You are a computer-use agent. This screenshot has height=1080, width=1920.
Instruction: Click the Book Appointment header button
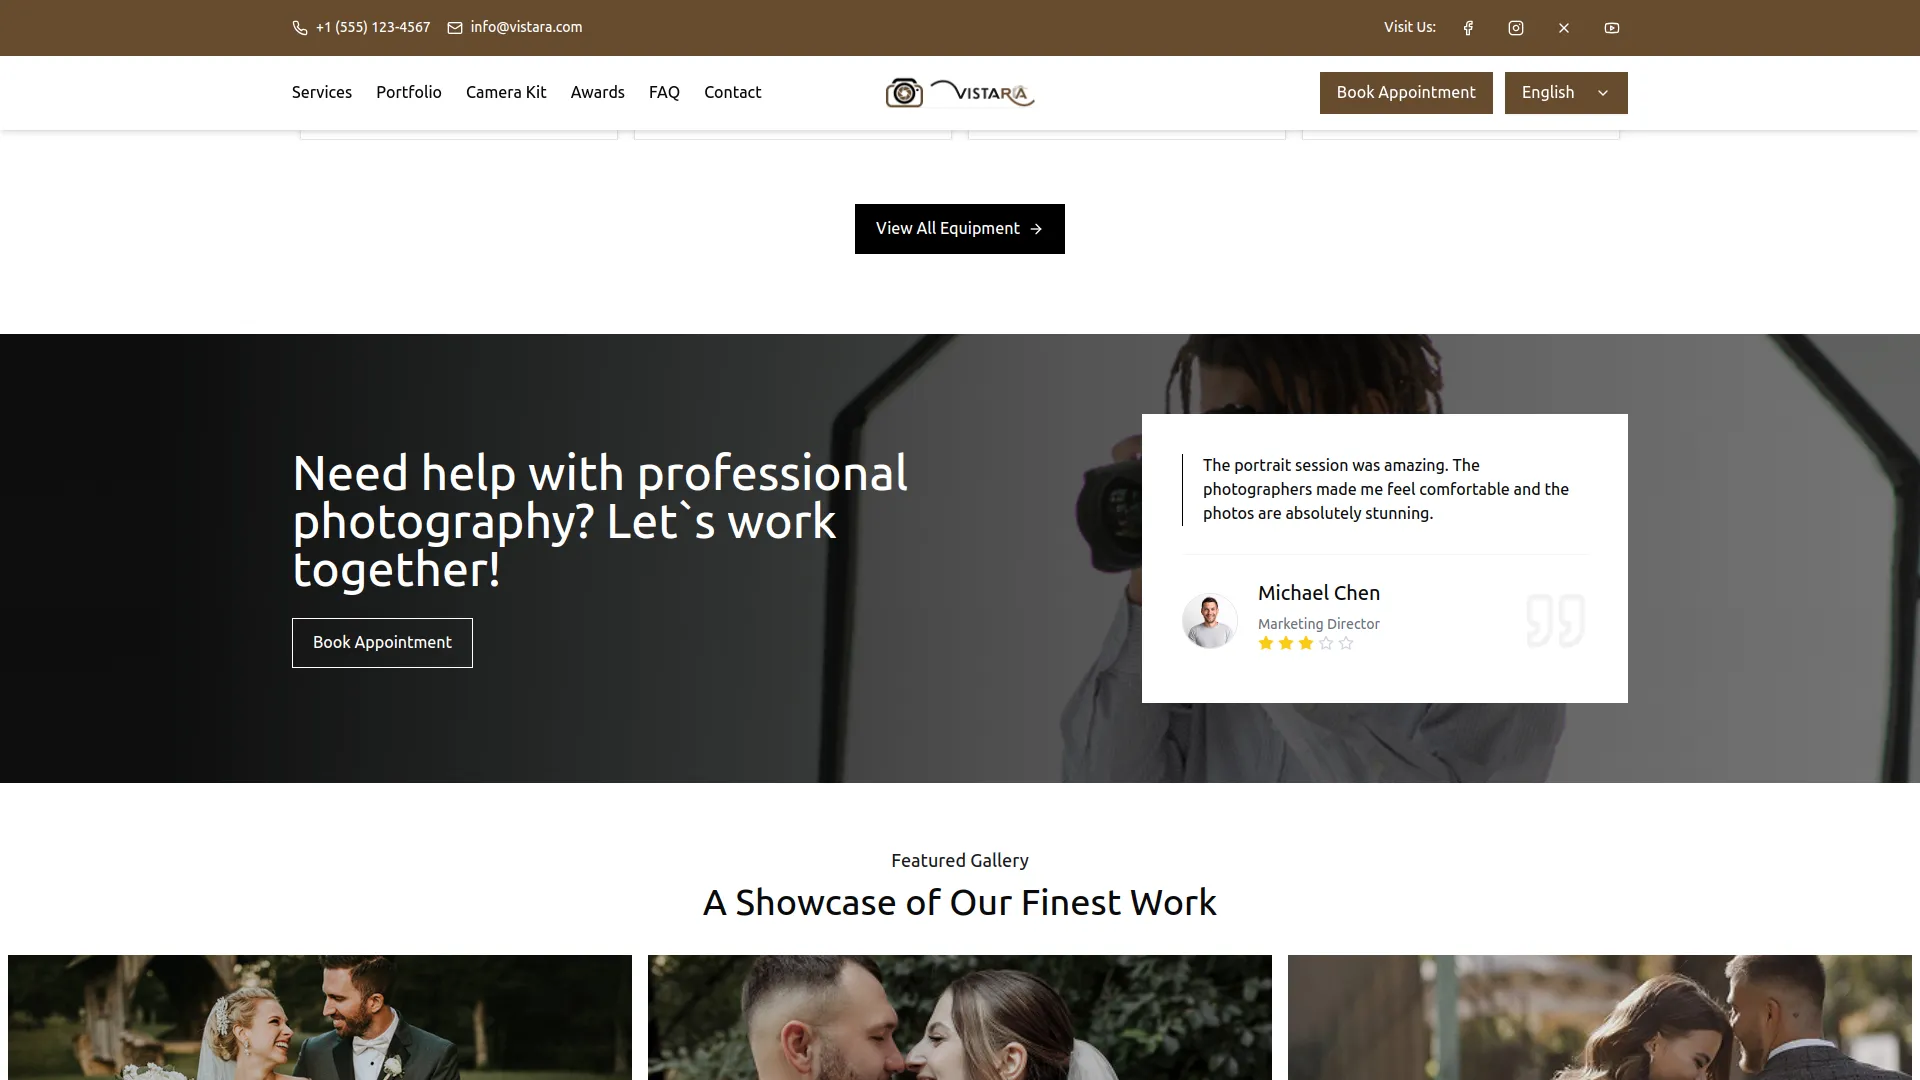point(1405,92)
